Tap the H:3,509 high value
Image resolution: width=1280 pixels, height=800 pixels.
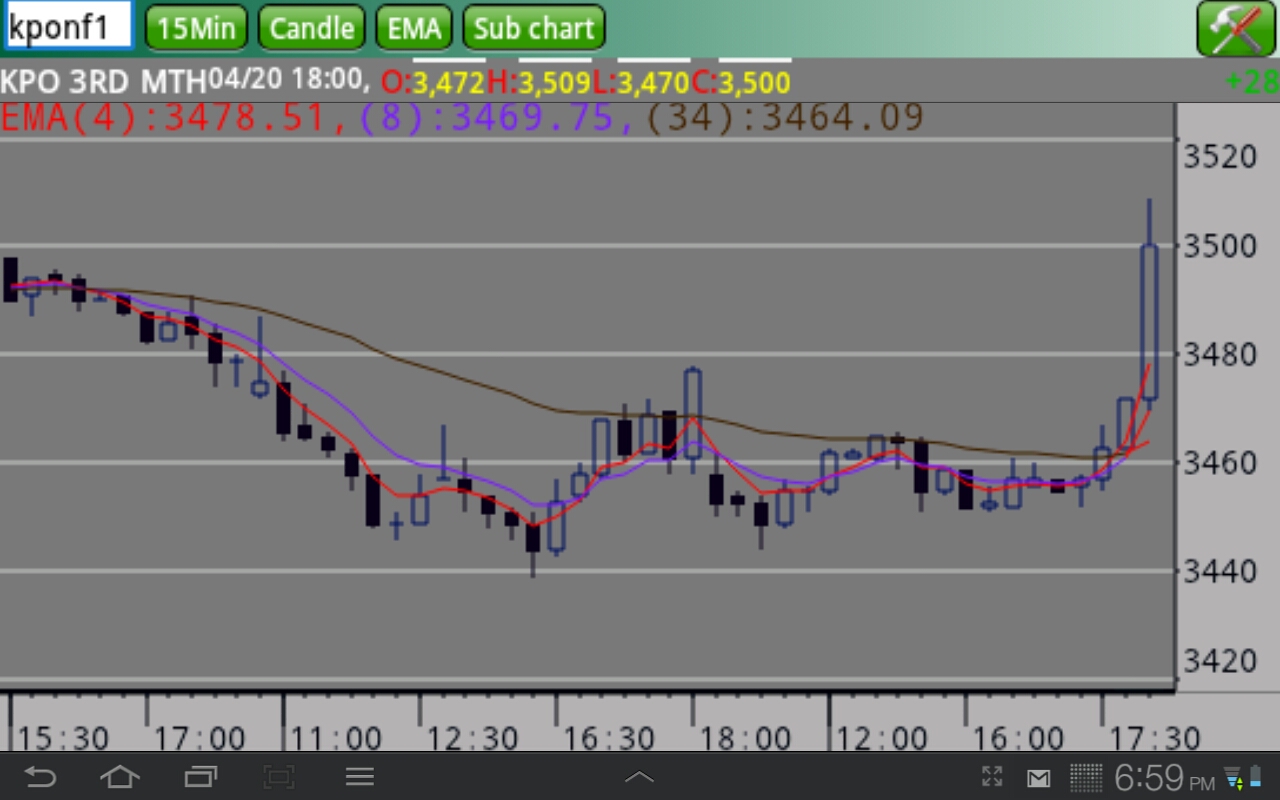coord(539,82)
